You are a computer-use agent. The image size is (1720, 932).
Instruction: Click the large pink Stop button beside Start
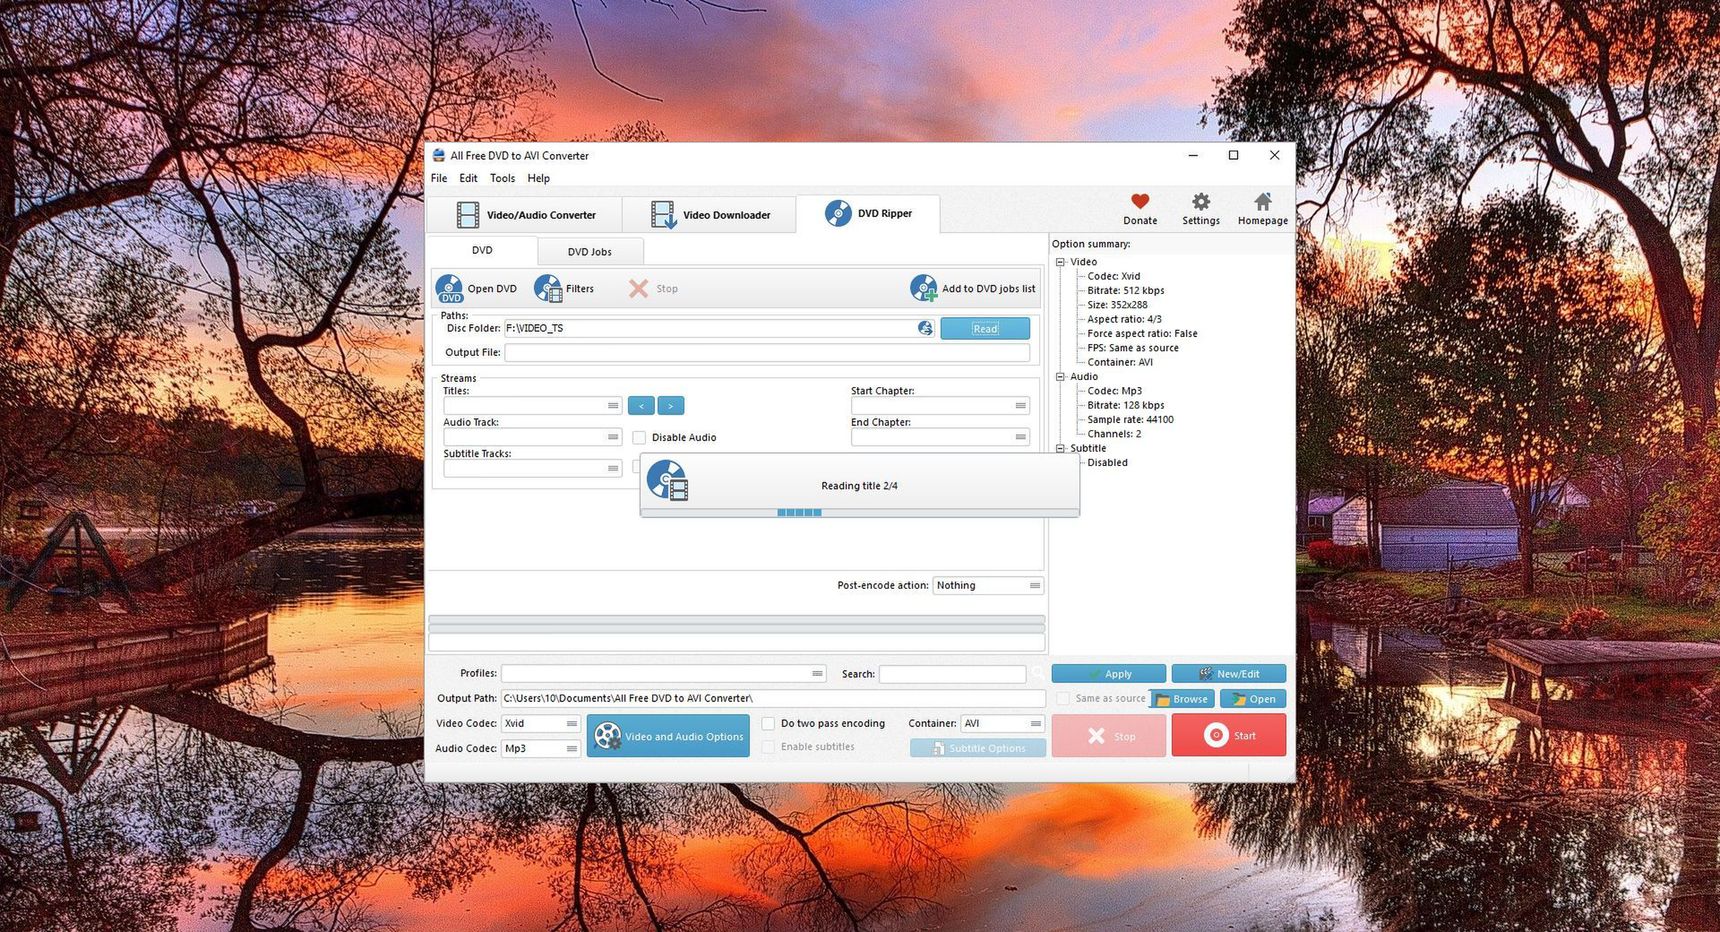(1109, 736)
